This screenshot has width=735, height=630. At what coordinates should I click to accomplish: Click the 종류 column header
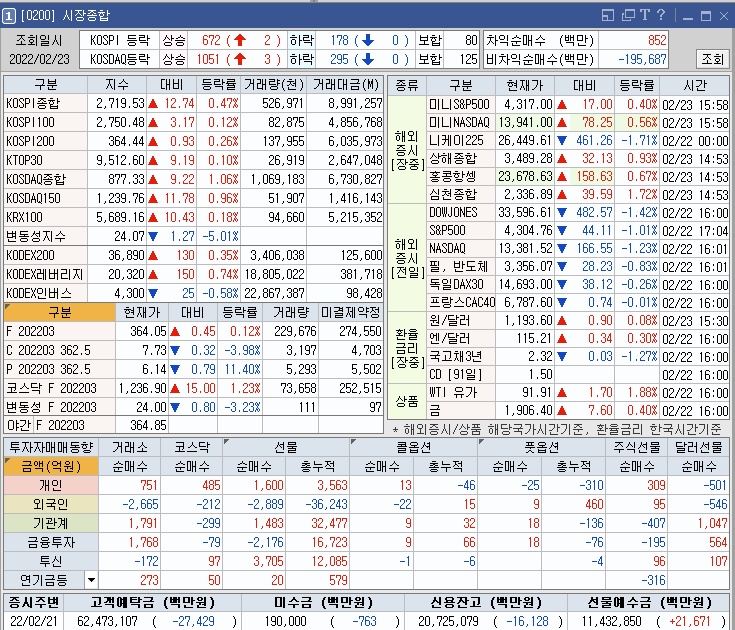coord(407,85)
